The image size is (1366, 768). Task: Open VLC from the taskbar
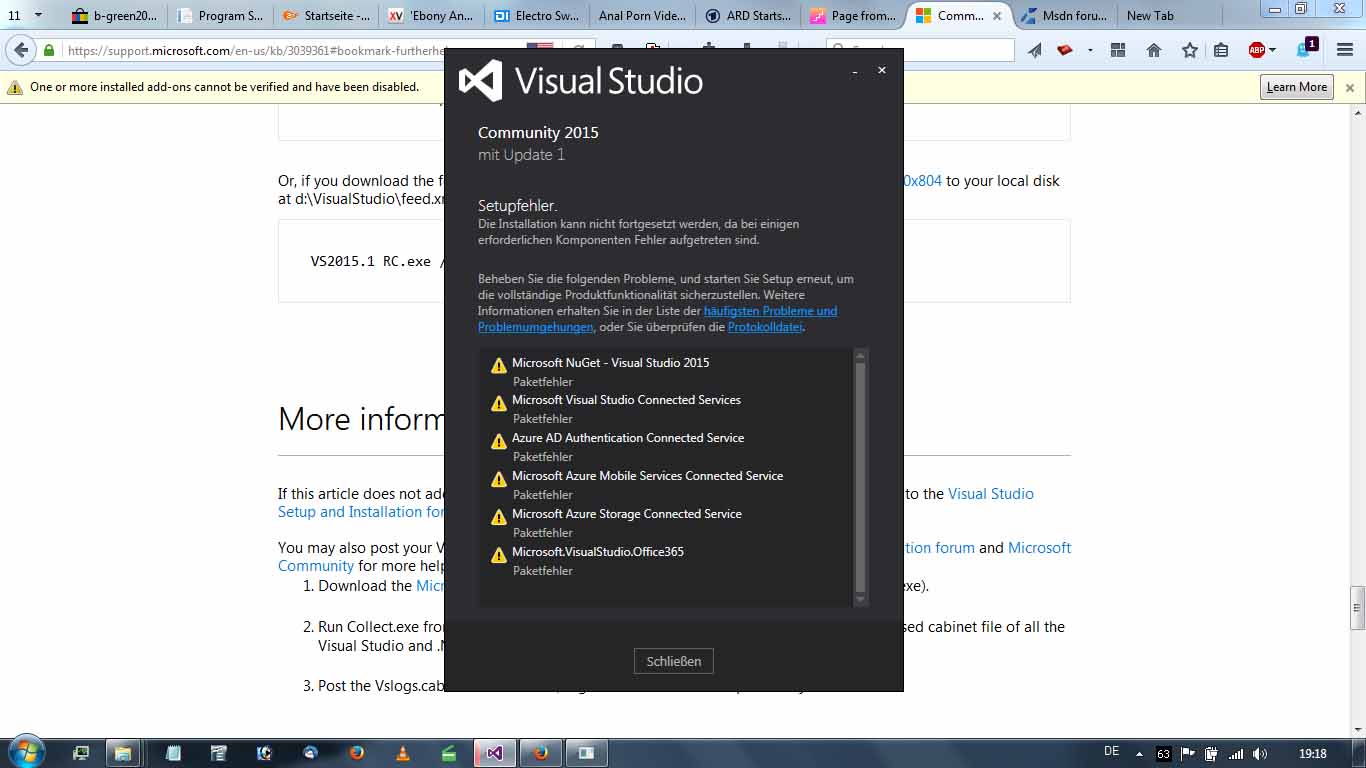click(x=403, y=753)
